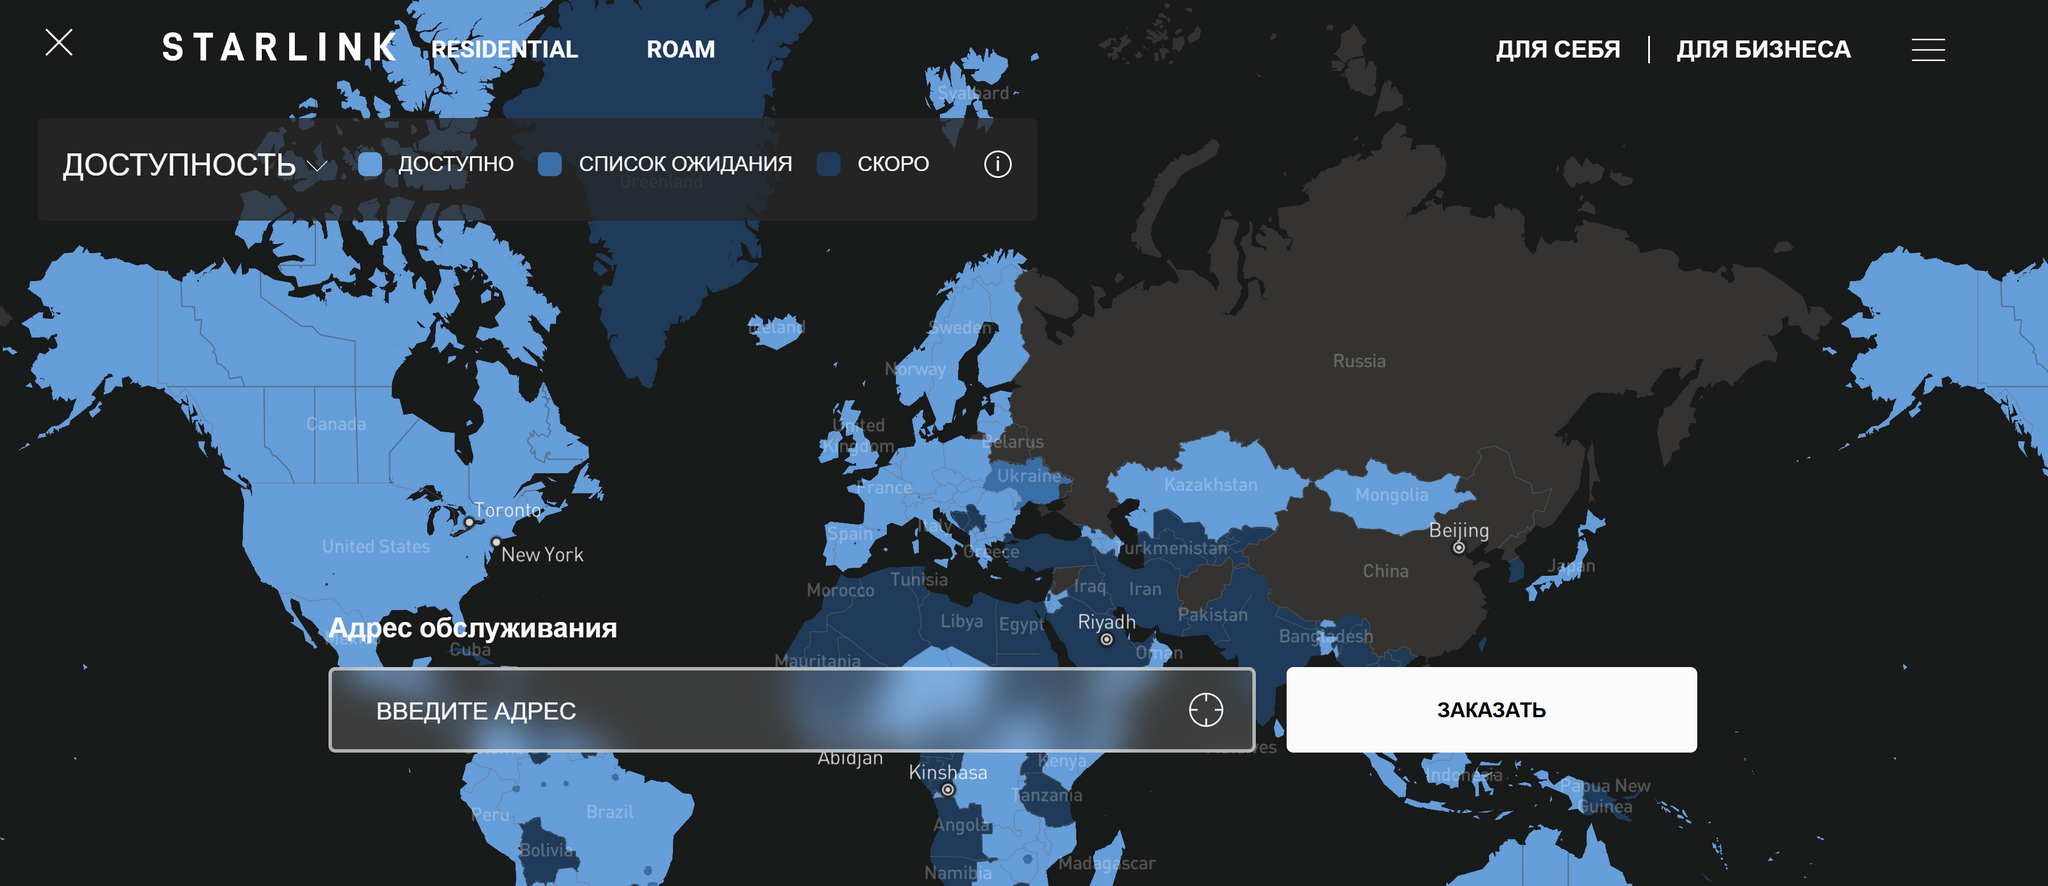Image resolution: width=2048 pixels, height=886 pixels.
Task: Select the Kinshasa map marker
Action: coord(948,790)
